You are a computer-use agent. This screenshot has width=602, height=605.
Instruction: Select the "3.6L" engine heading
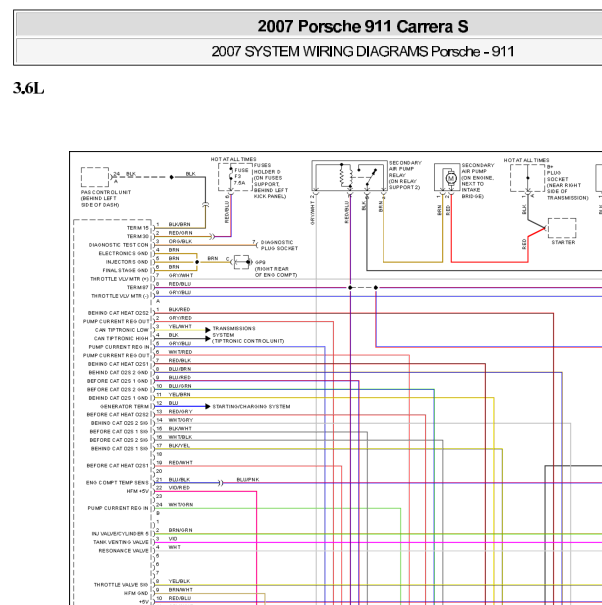click(29, 88)
